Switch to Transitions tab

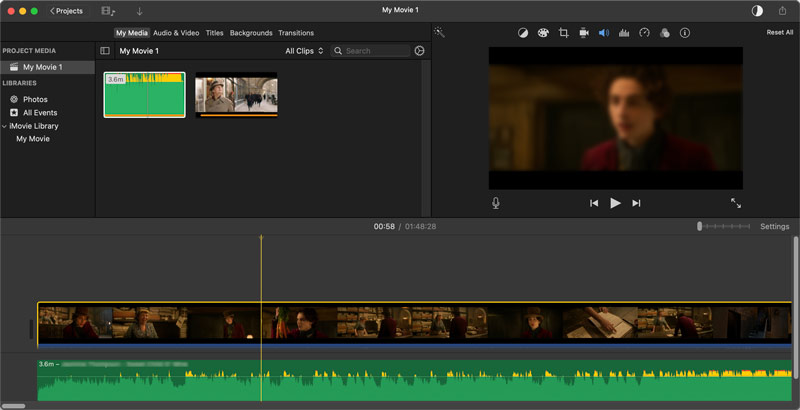pyautogui.click(x=296, y=33)
